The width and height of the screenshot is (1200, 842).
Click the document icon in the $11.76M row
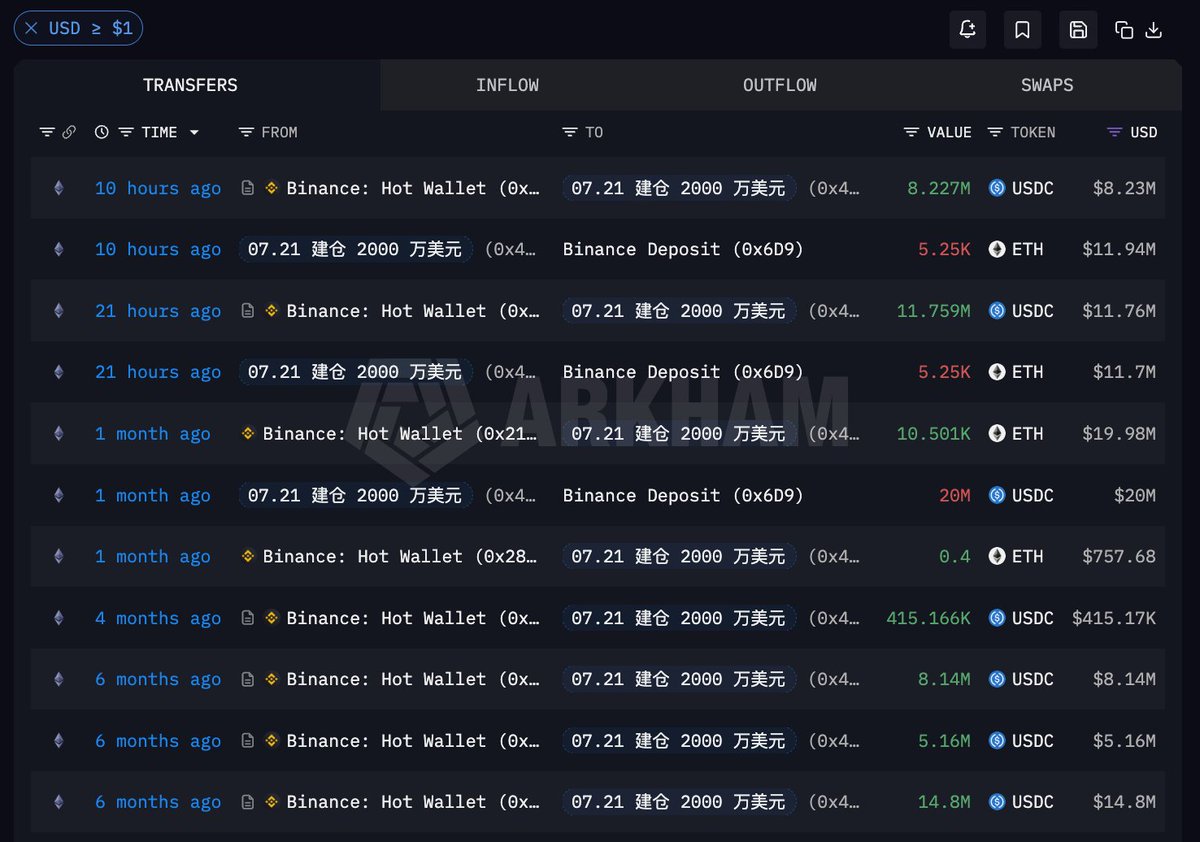pos(248,311)
